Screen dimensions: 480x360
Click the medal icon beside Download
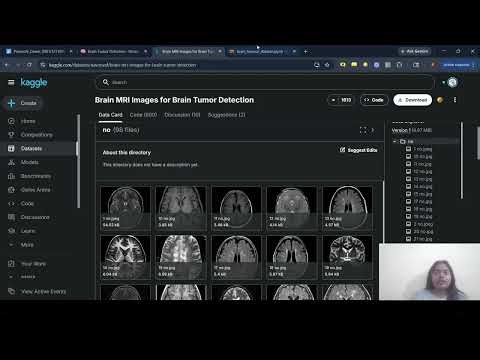(x=440, y=100)
